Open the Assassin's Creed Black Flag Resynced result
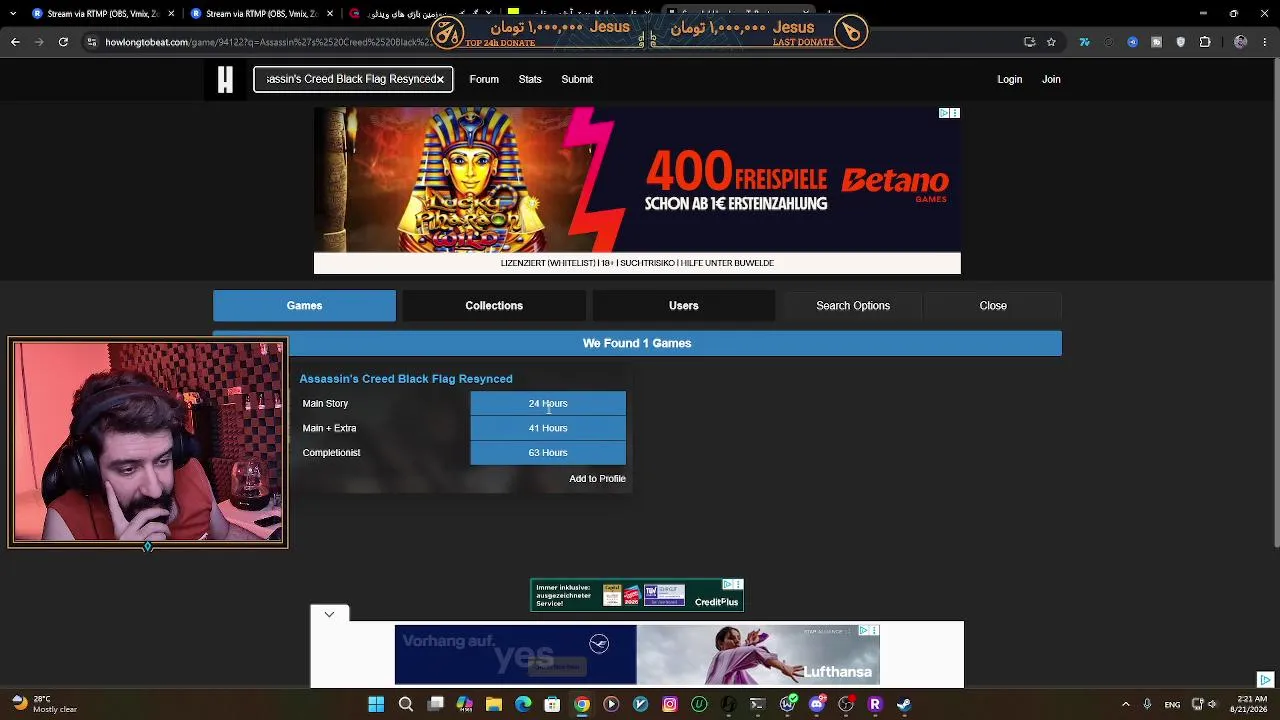 coord(406,379)
